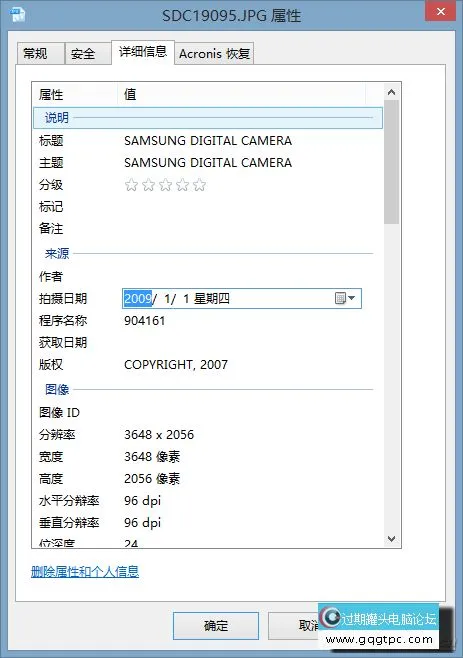Click the vertical scrollbar thumb

pyautogui.click(x=392, y=162)
